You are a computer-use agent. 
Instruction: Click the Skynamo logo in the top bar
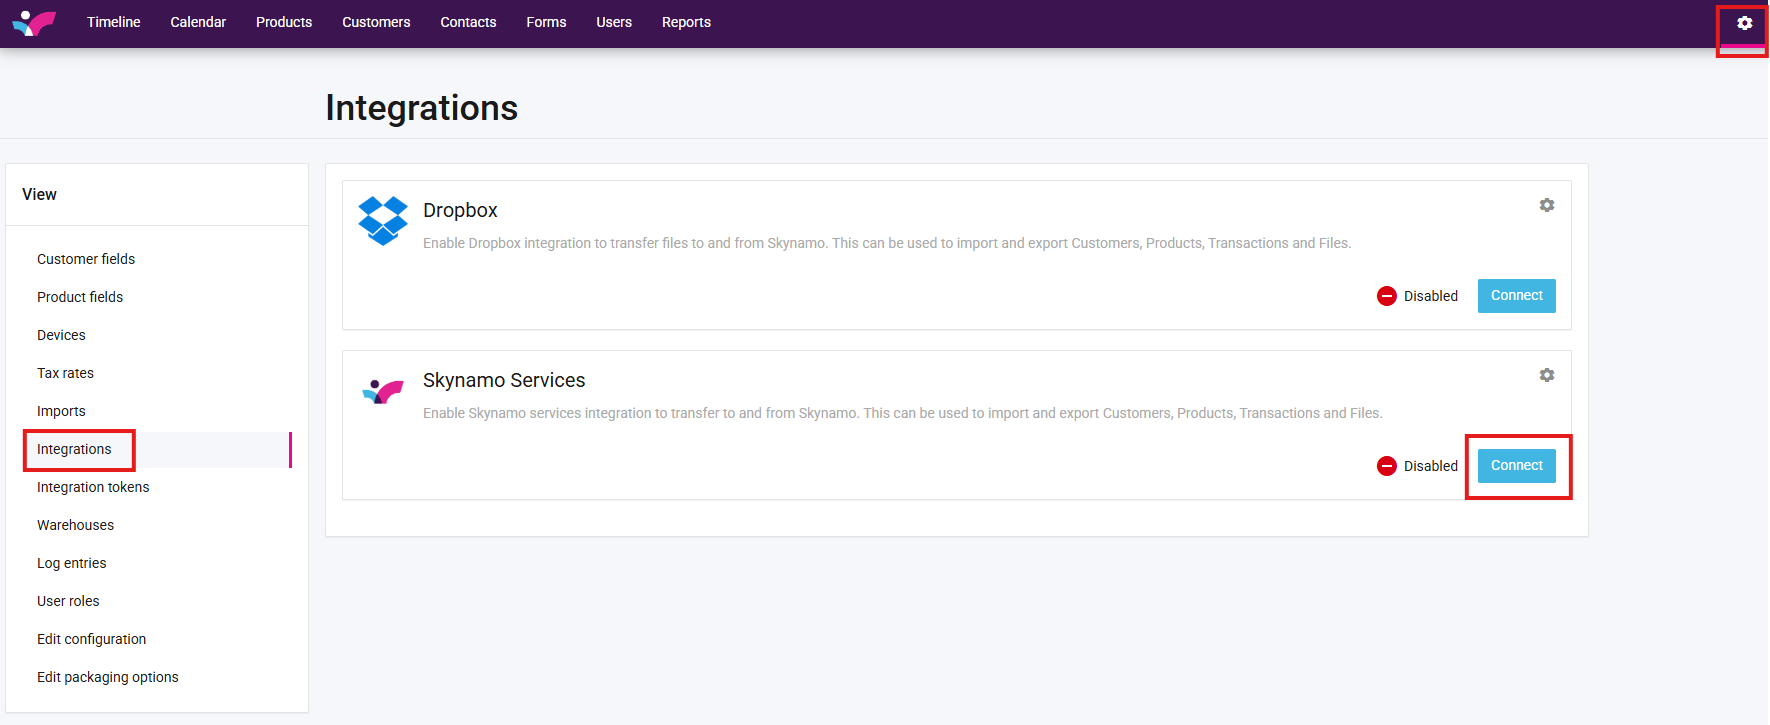coord(34,22)
